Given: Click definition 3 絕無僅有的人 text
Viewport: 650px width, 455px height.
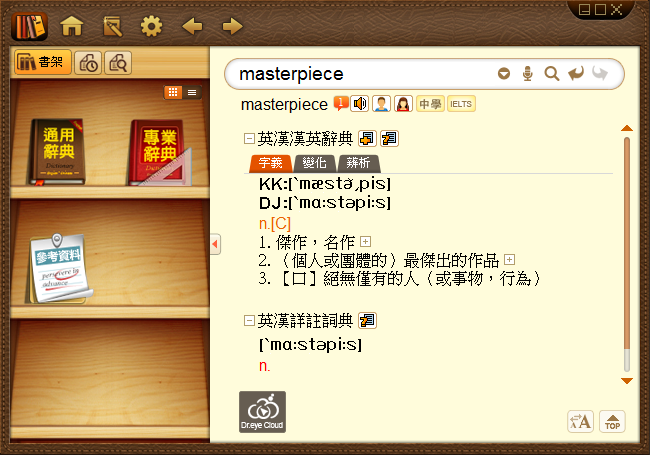Looking at the screenshot, I should 399,278.
